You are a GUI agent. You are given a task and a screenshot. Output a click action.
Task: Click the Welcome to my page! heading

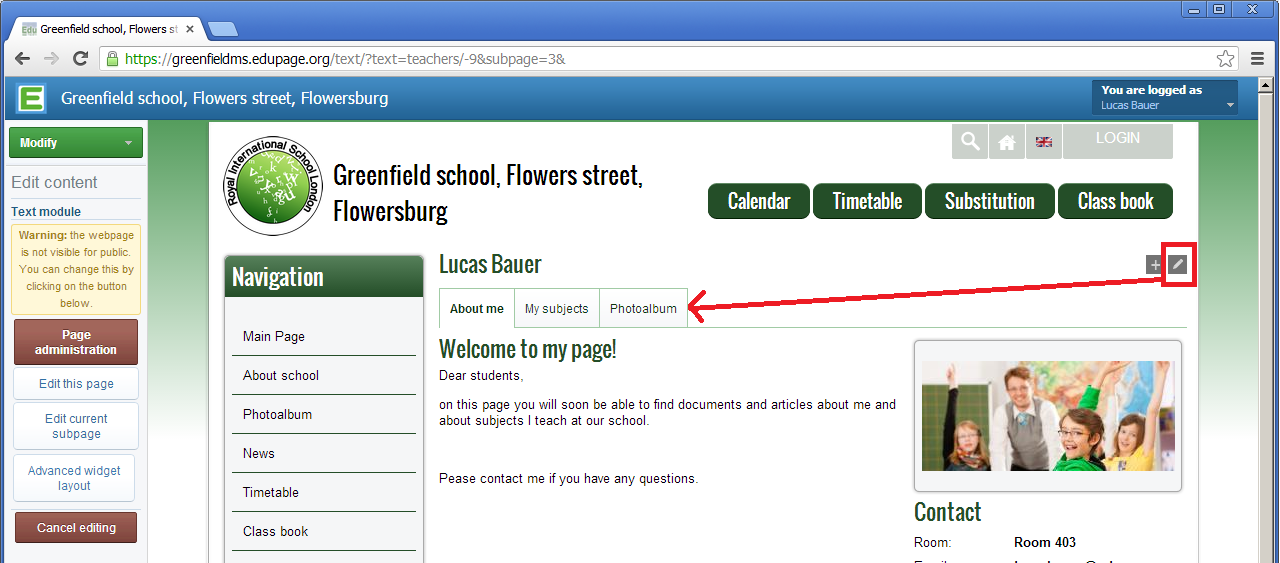528,350
